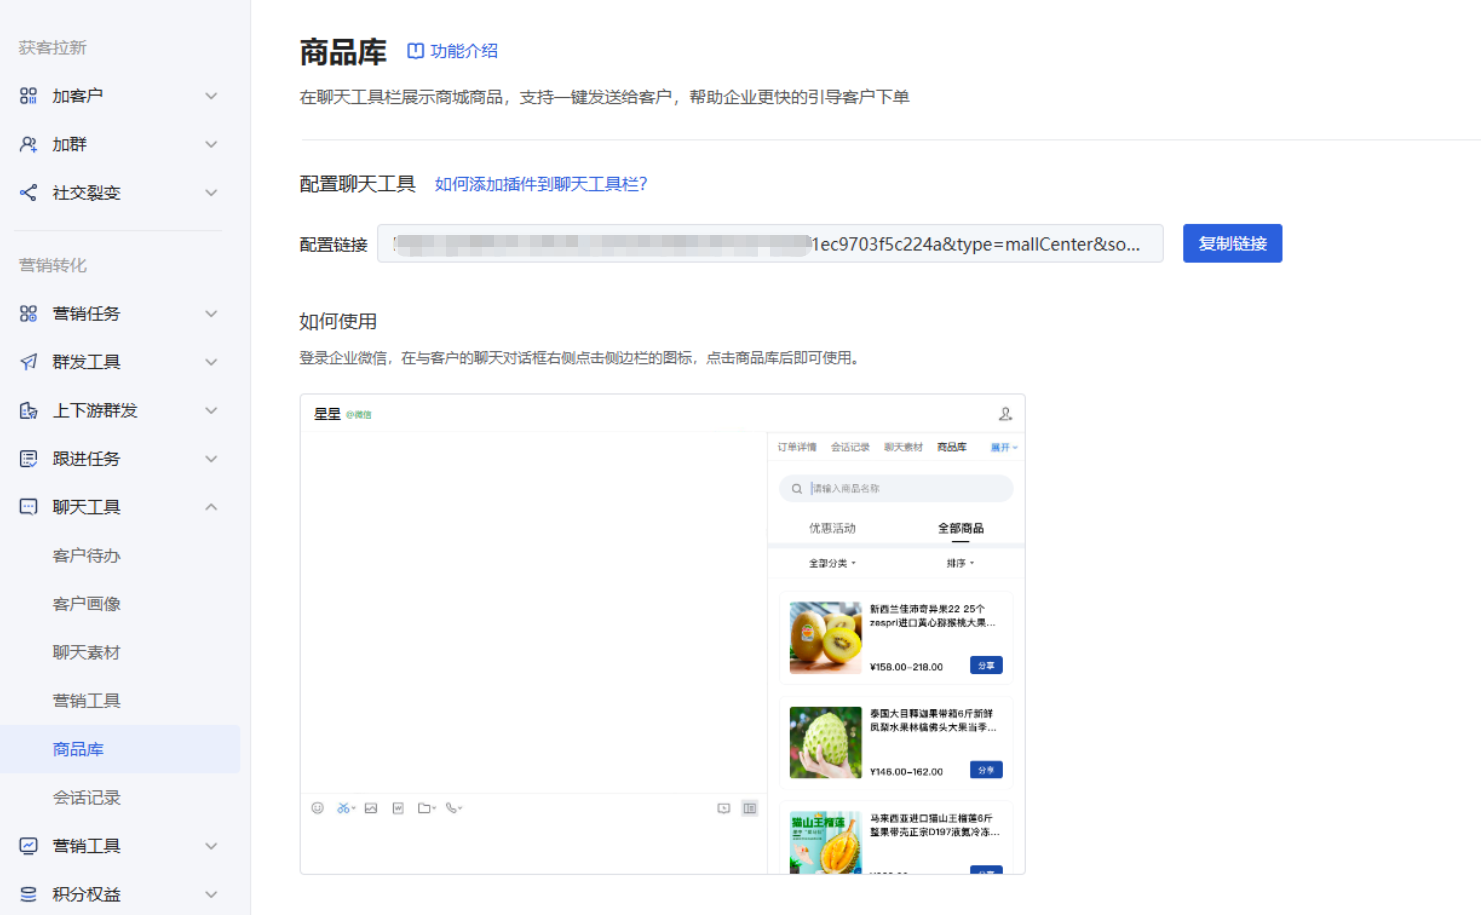Click the 营销工具 chart icon at bottom
The height and width of the screenshot is (915, 1481).
pos(28,846)
